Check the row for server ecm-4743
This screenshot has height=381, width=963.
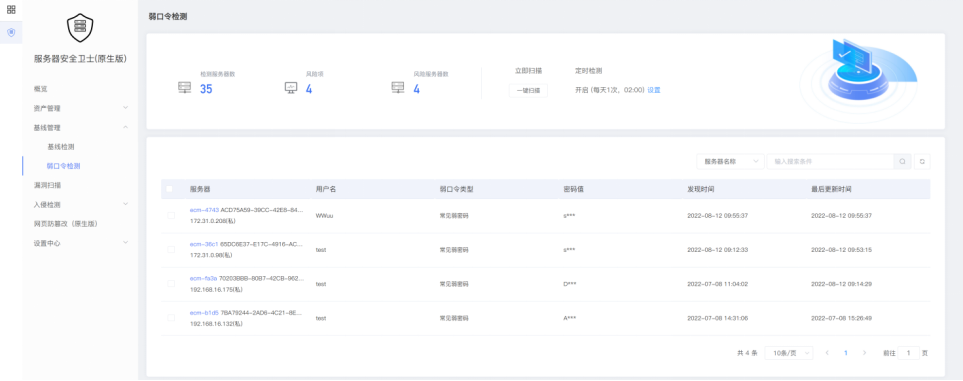click(x=171, y=215)
